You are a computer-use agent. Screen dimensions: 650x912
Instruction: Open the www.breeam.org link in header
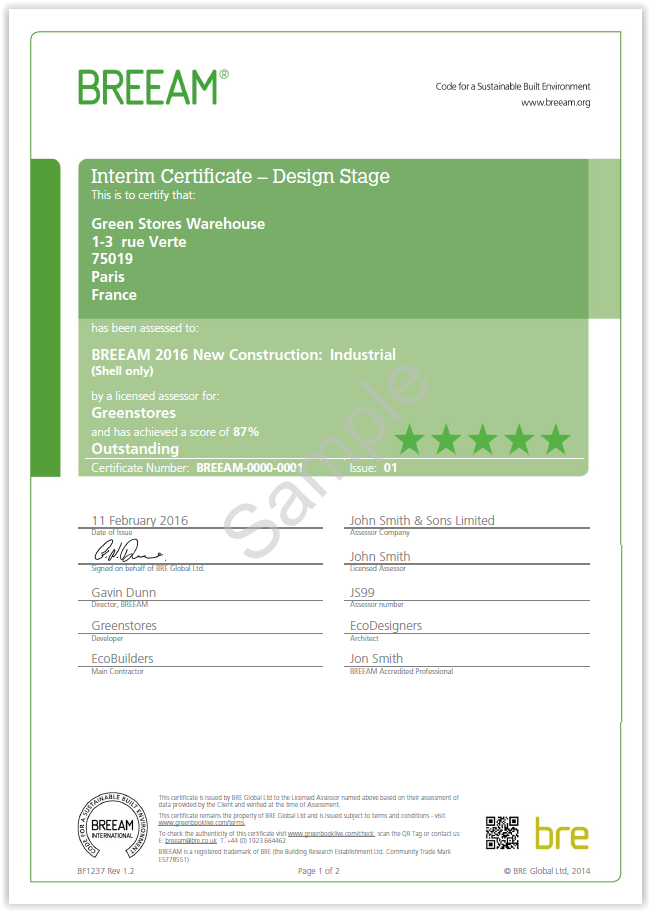click(x=555, y=103)
